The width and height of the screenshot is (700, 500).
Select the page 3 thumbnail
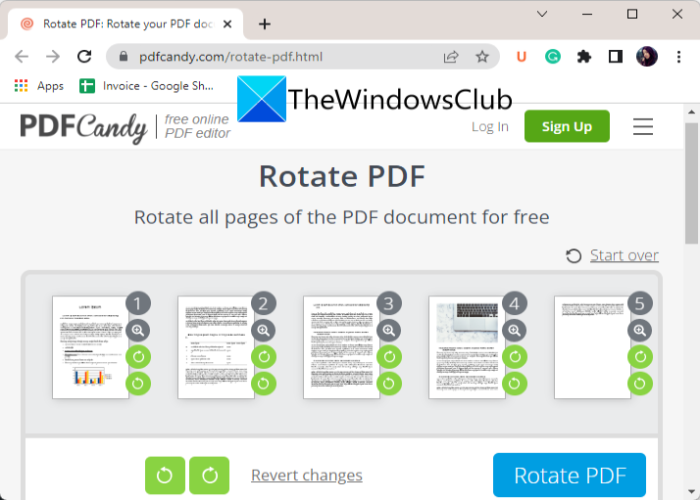[342, 347]
